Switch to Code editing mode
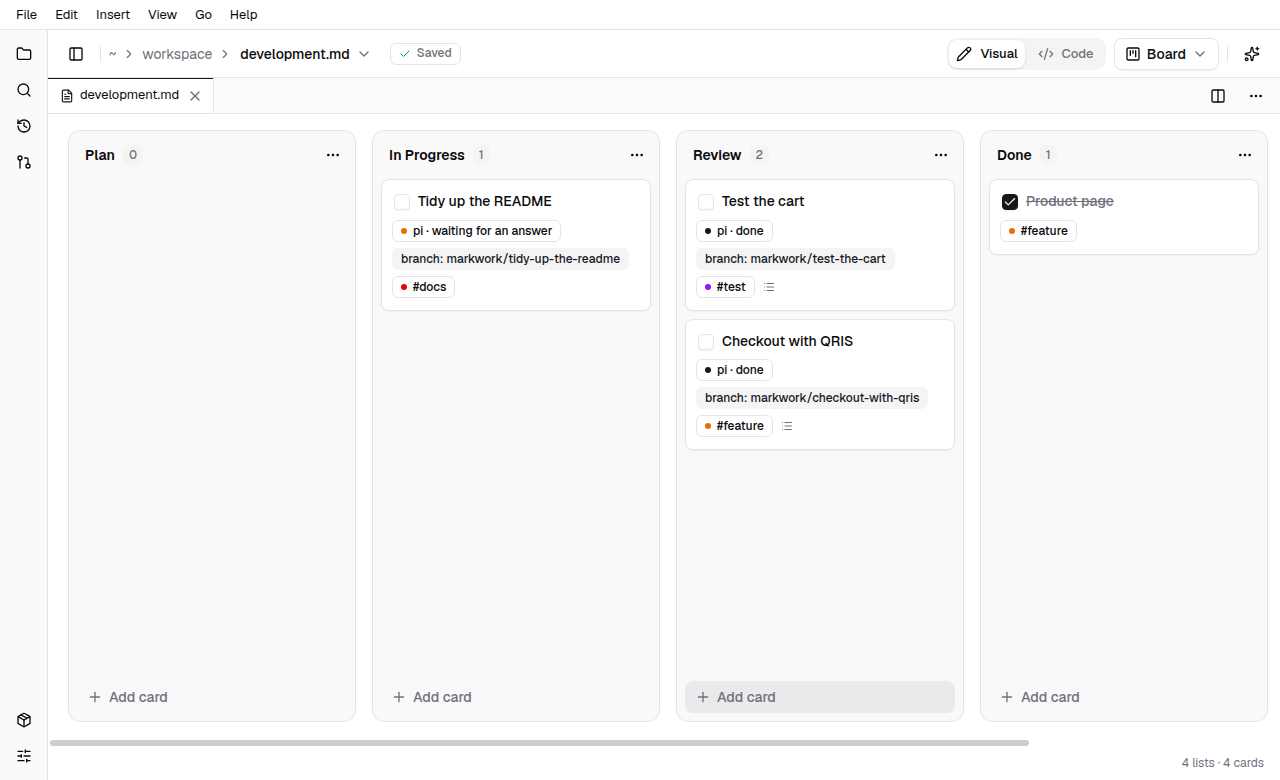Screen dimensions: 1280x780 [1066, 54]
